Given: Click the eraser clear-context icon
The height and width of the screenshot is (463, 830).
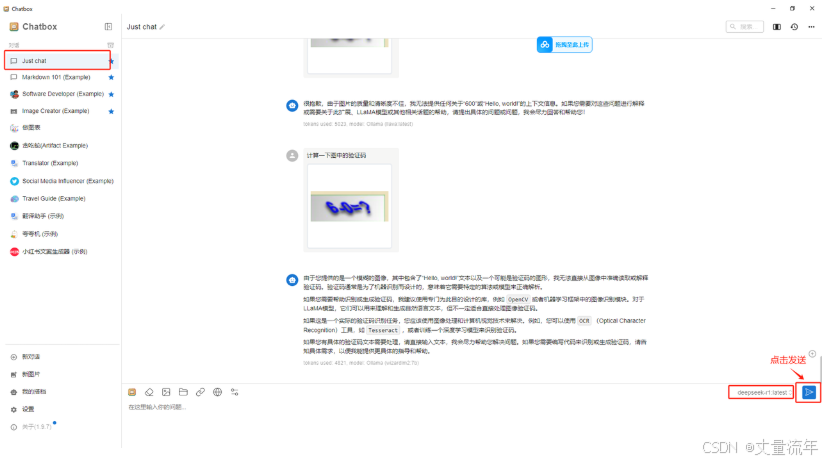Looking at the screenshot, I should click(x=149, y=392).
